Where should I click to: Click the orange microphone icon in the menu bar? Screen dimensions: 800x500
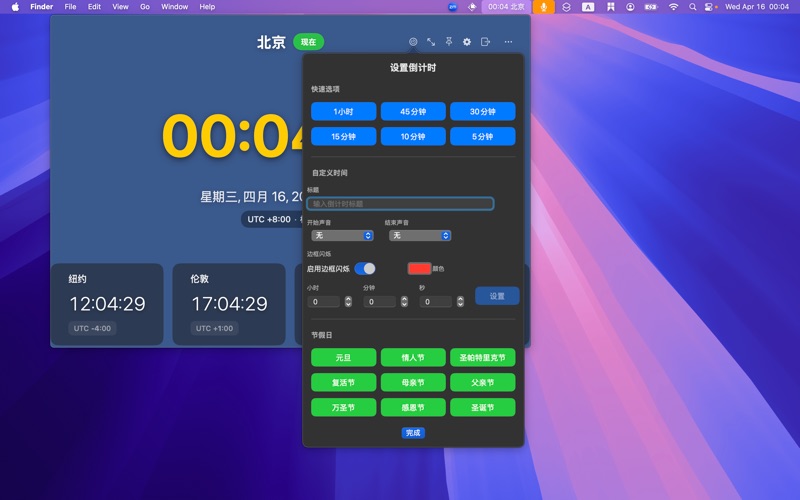(x=544, y=7)
